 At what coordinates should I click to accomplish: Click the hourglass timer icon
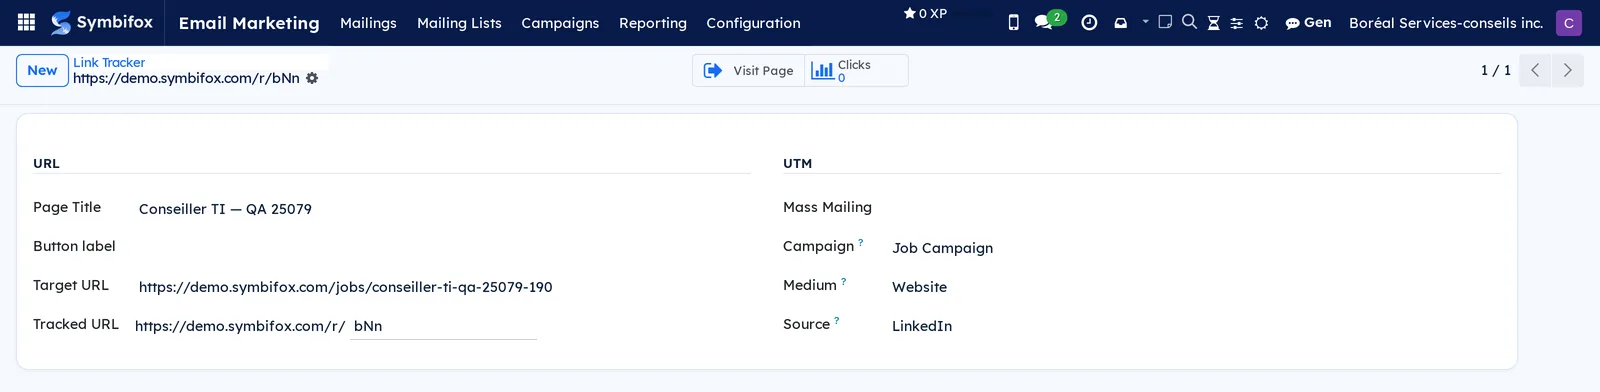pyautogui.click(x=1213, y=22)
